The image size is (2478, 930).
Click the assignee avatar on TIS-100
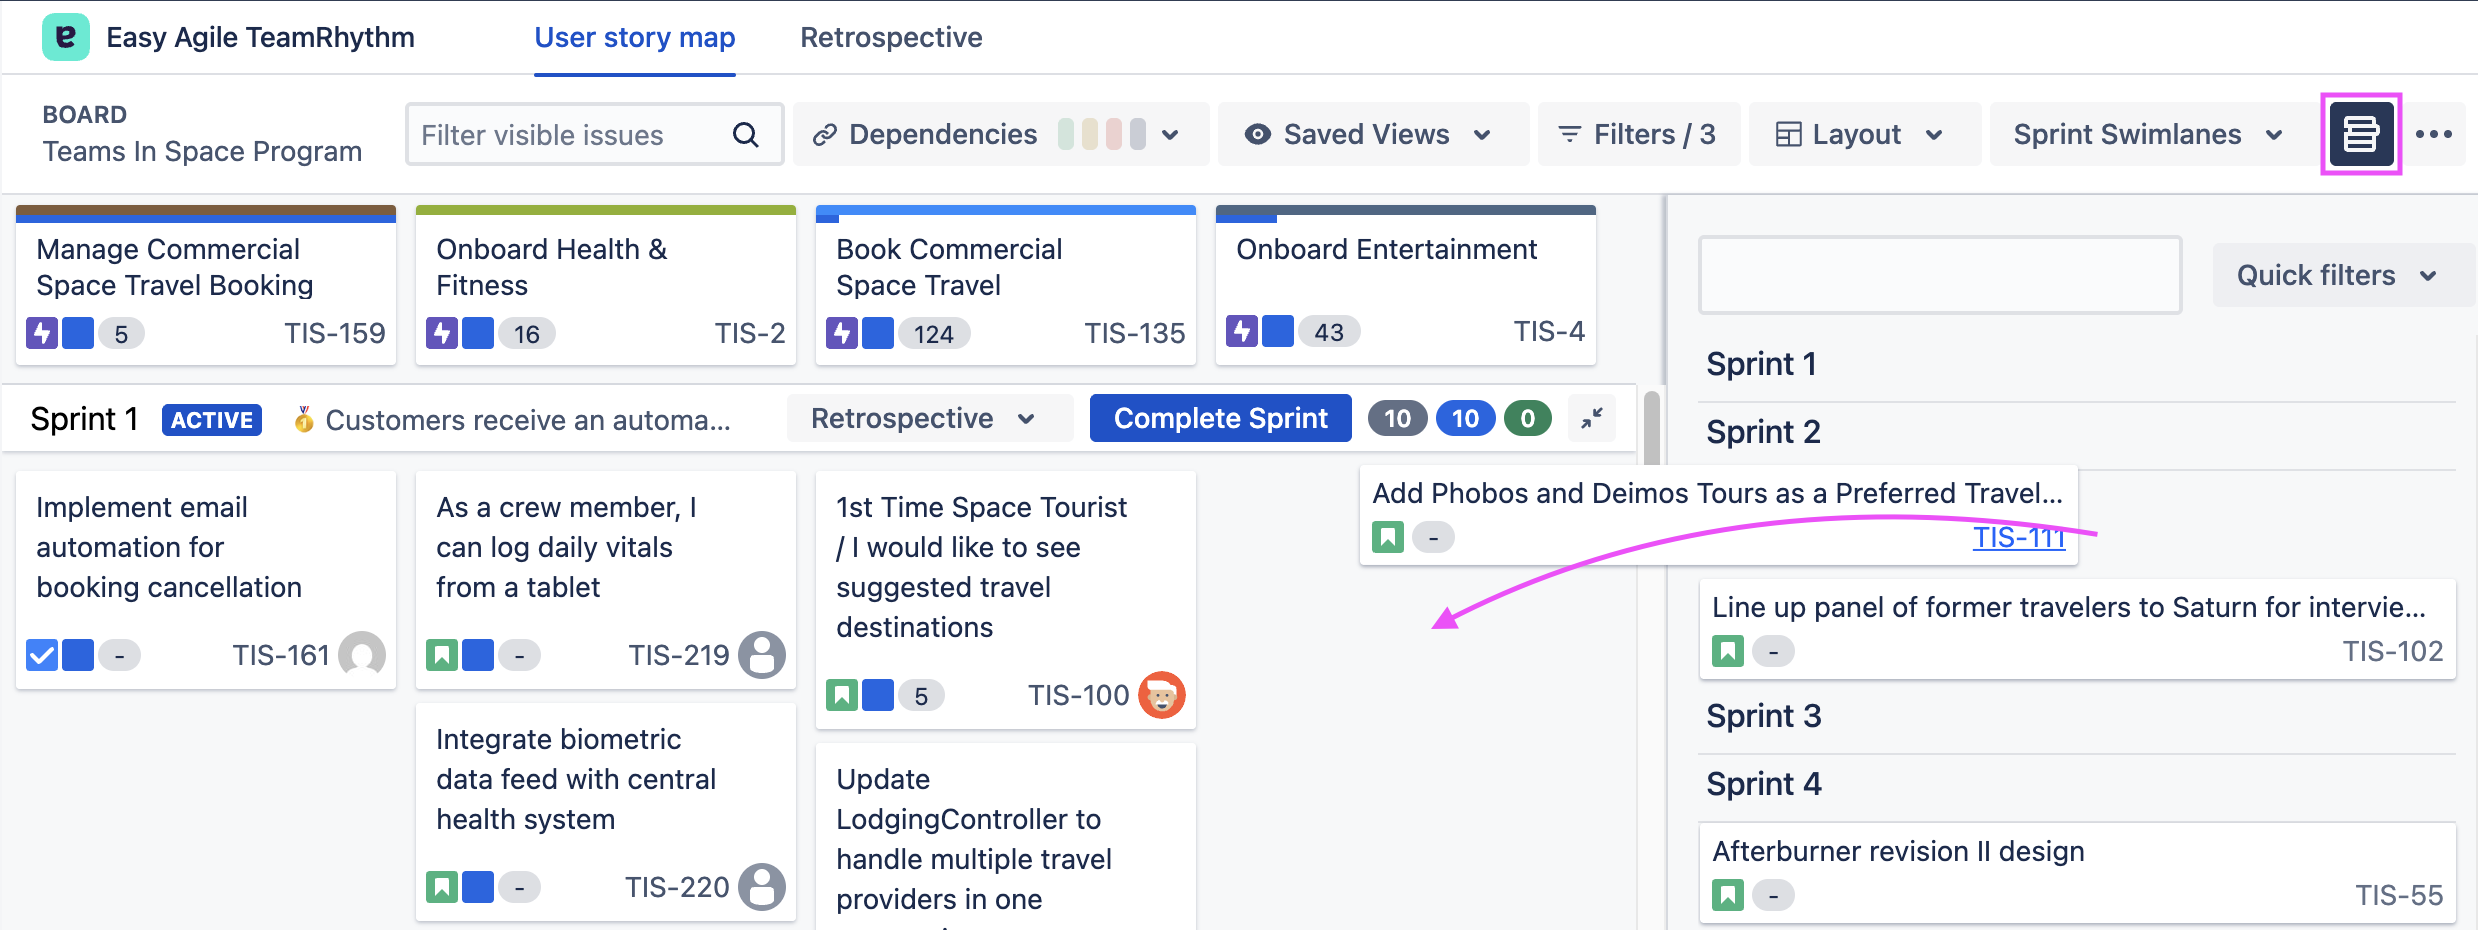click(1162, 695)
